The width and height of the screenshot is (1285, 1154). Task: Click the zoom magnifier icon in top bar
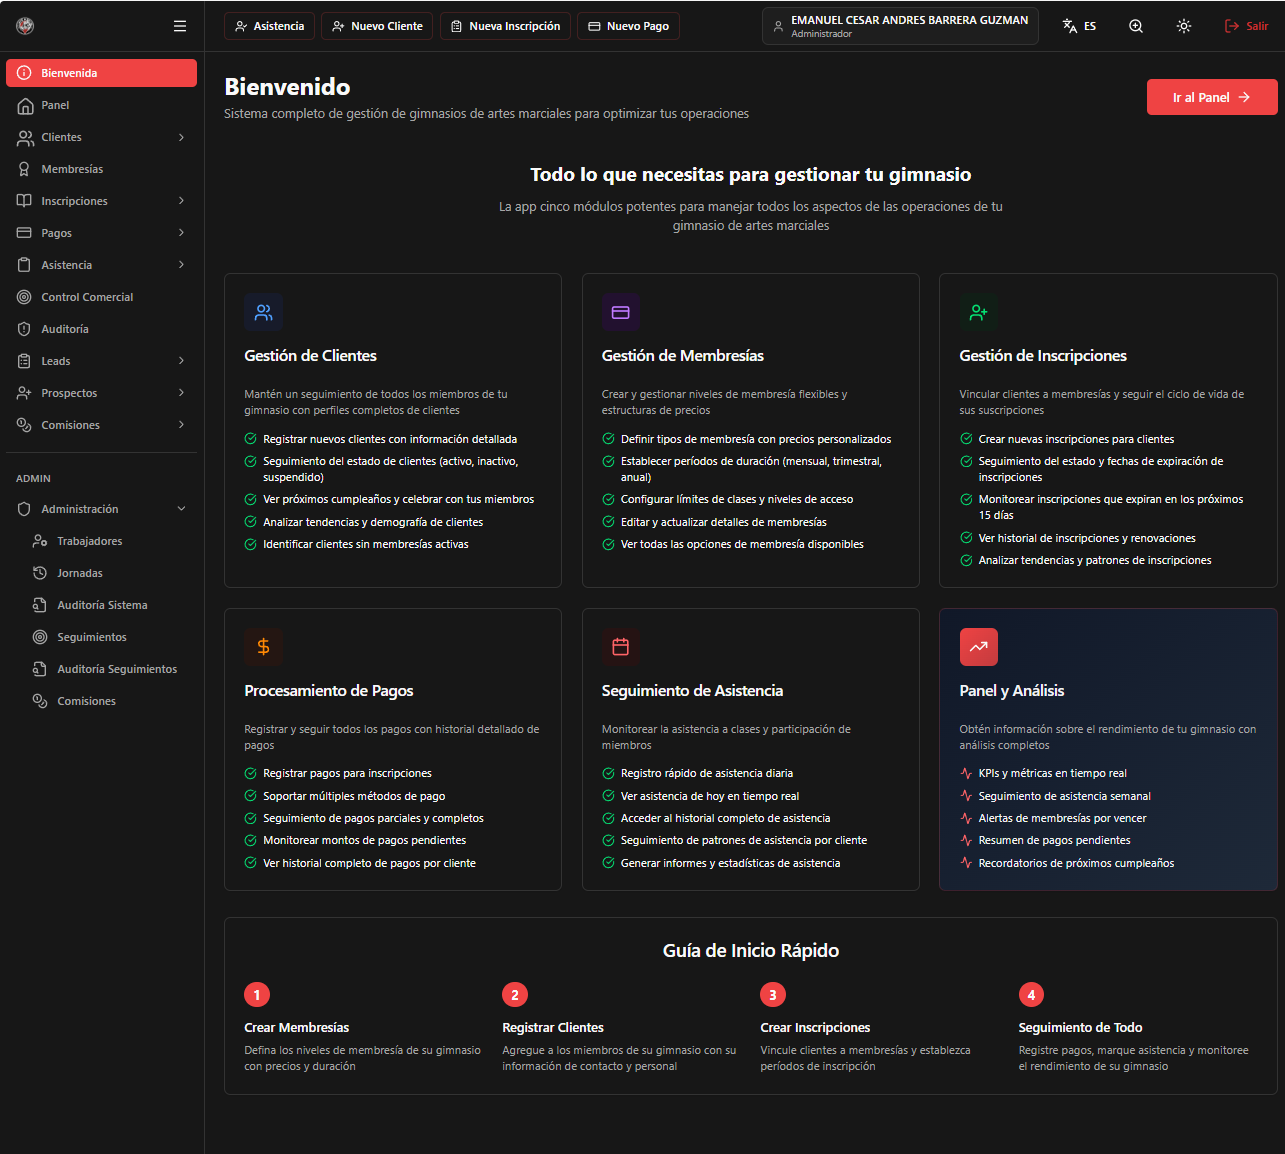(1136, 26)
